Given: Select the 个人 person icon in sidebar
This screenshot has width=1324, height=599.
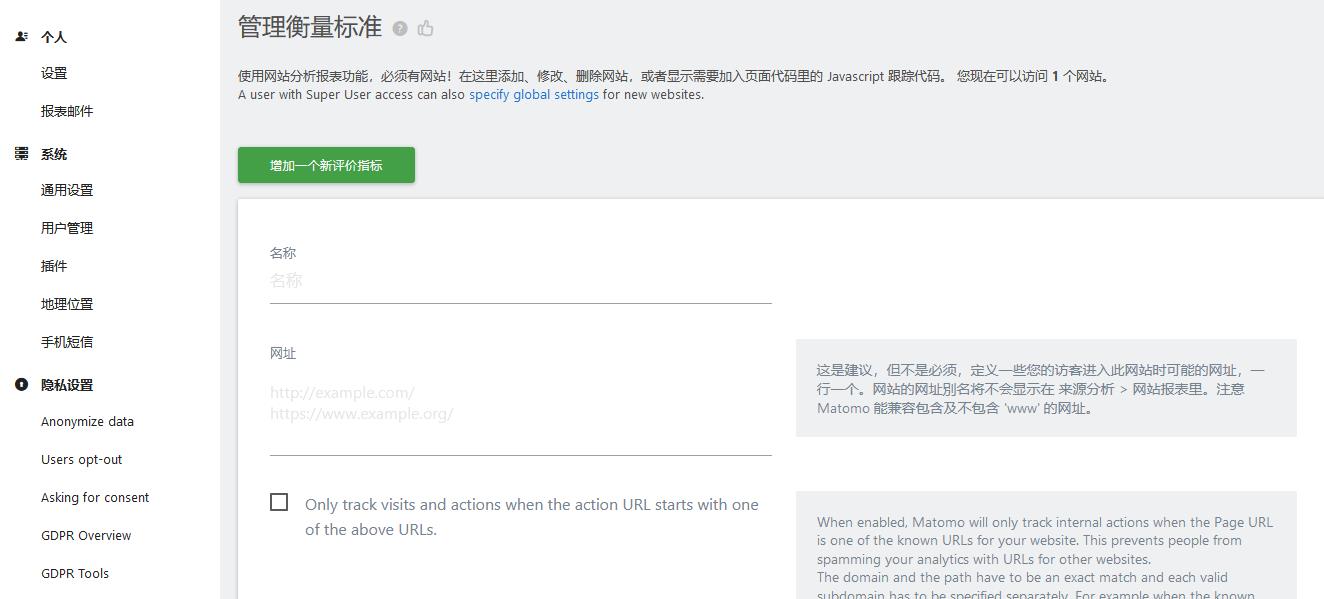Looking at the screenshot, I should point(20,35).
